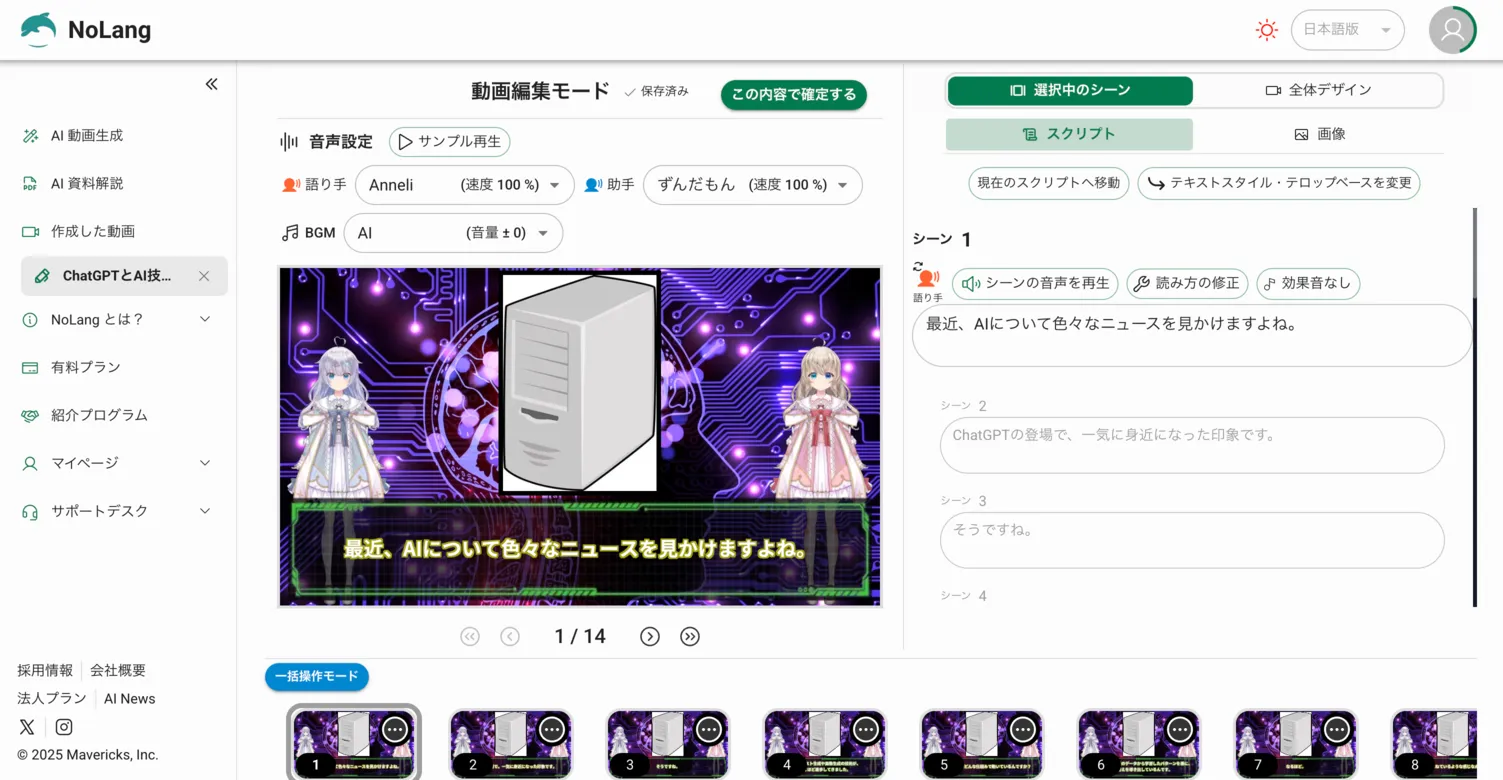
Task: Click the 採用情報 link
Action: point(45,670)
